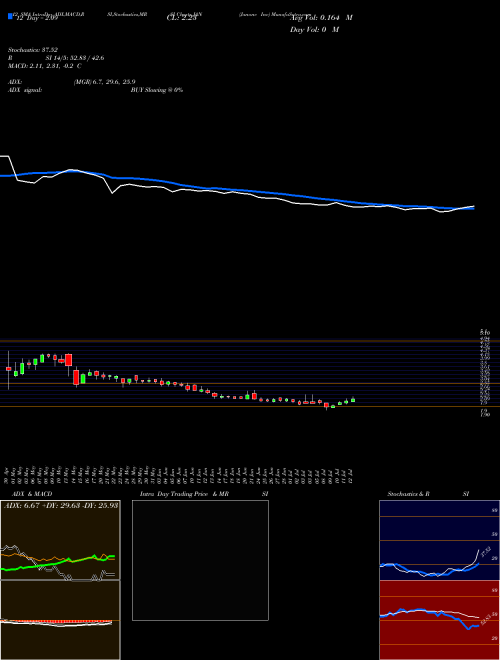Click the 'Avg Vol: 0.164 M' label
Screen dimensions: 500x660
[321, 18]
